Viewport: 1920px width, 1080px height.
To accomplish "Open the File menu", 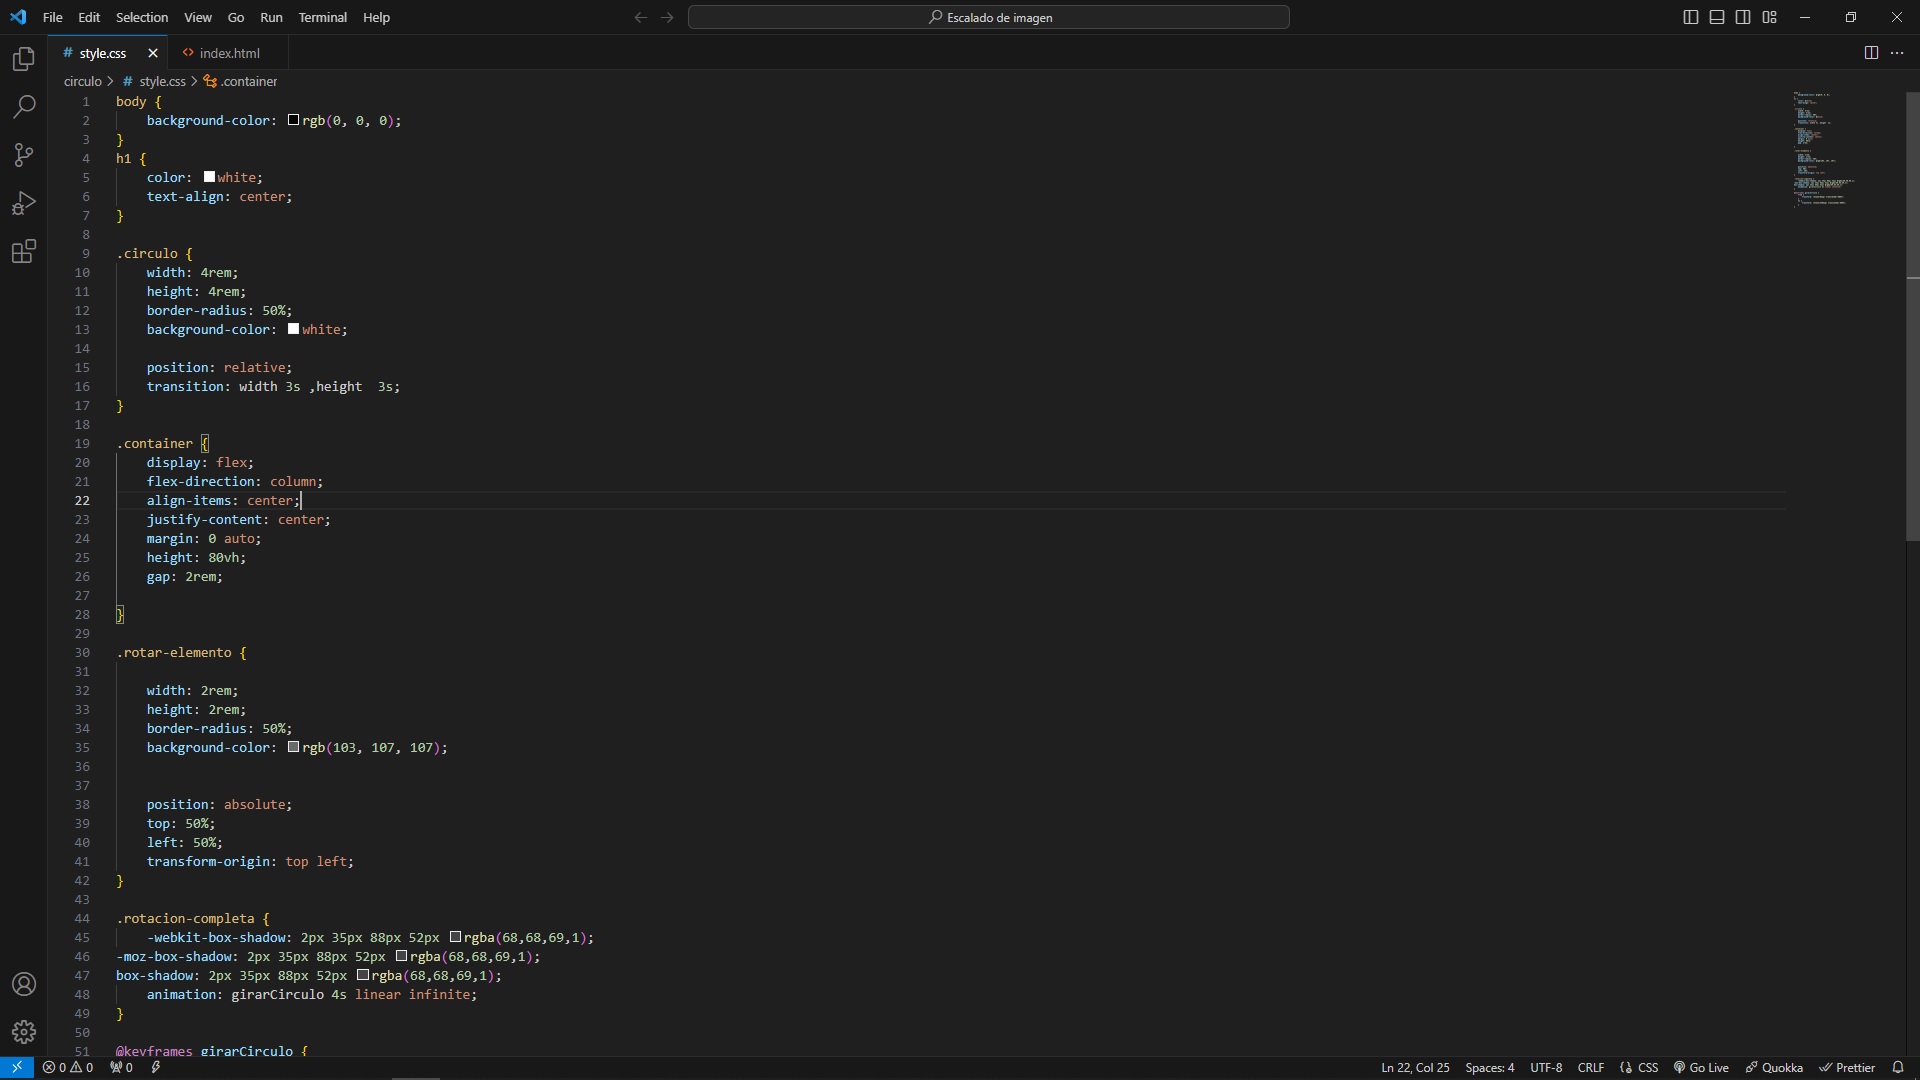I will click(53, 17).
